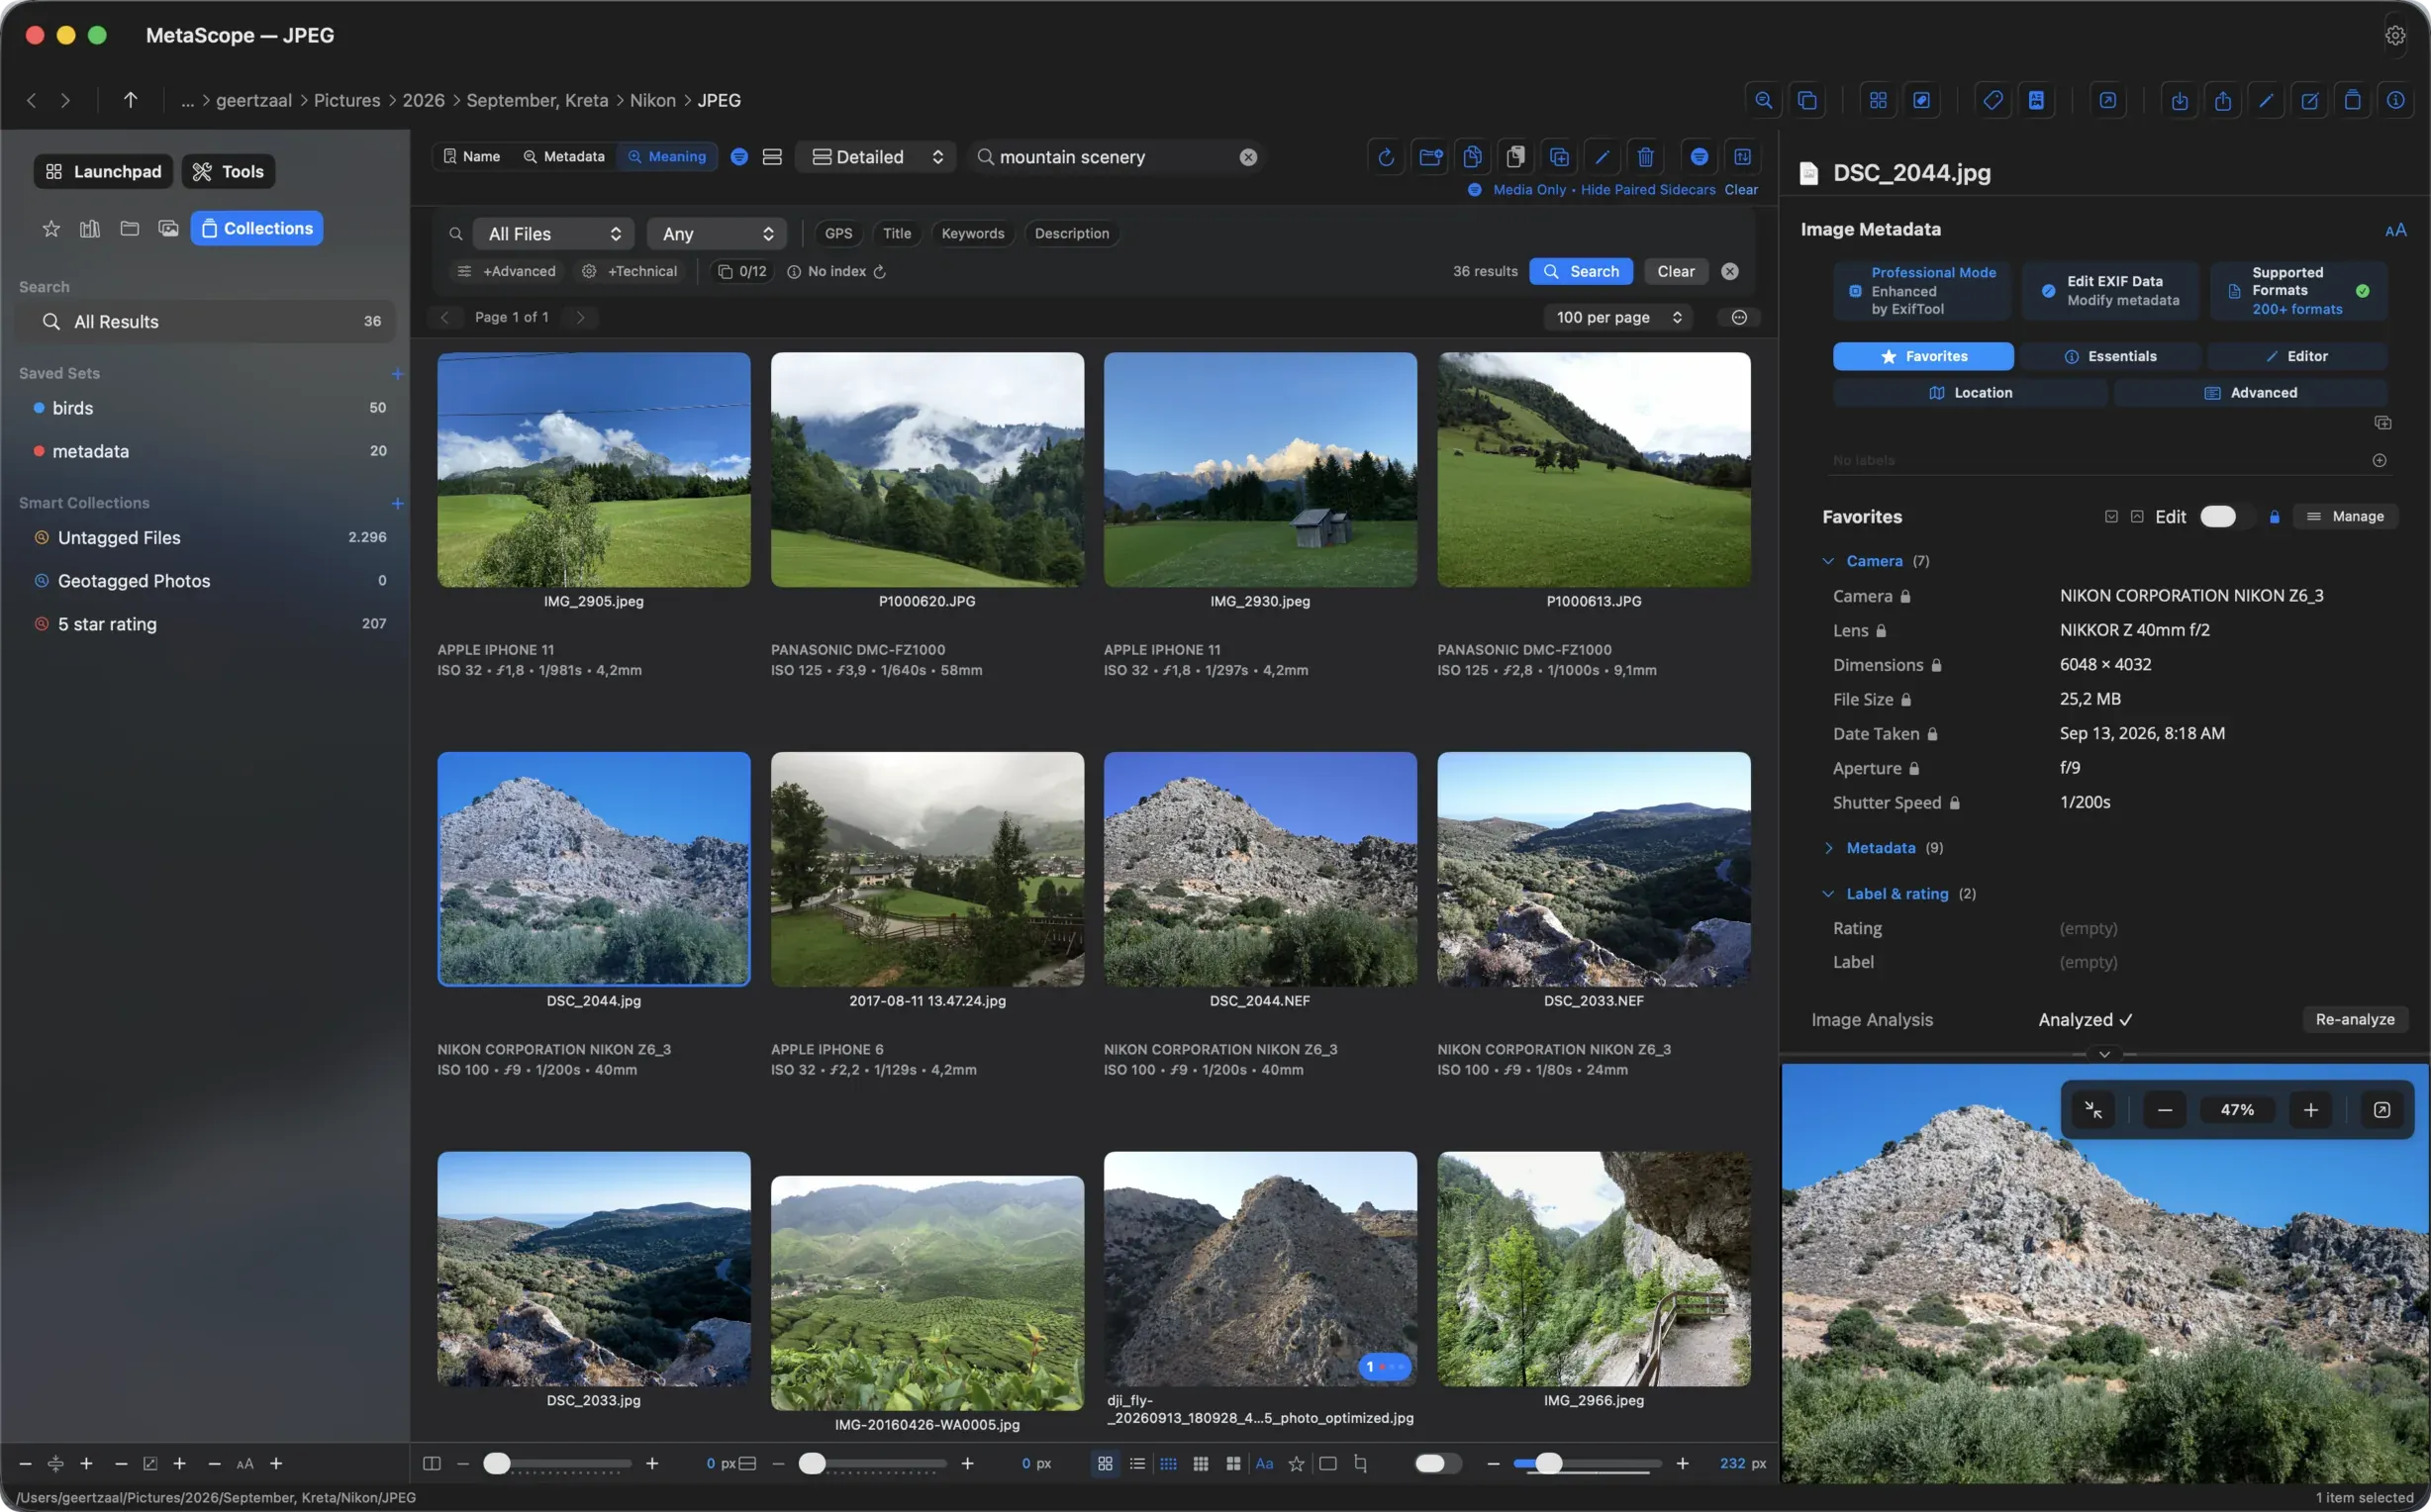The image size is (2431, 1512).
Task: Open the favorites star sidebar icon
Action: [51, 229]
